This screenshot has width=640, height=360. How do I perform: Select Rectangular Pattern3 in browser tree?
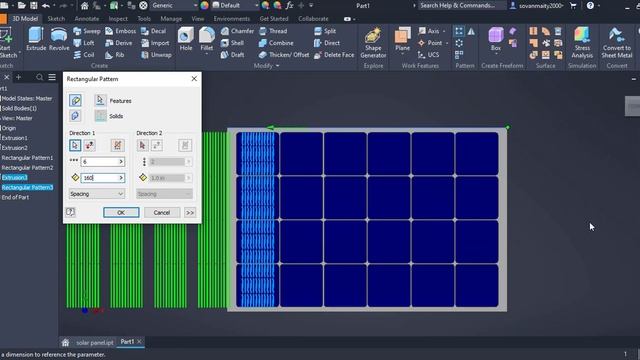pos(27,187)
